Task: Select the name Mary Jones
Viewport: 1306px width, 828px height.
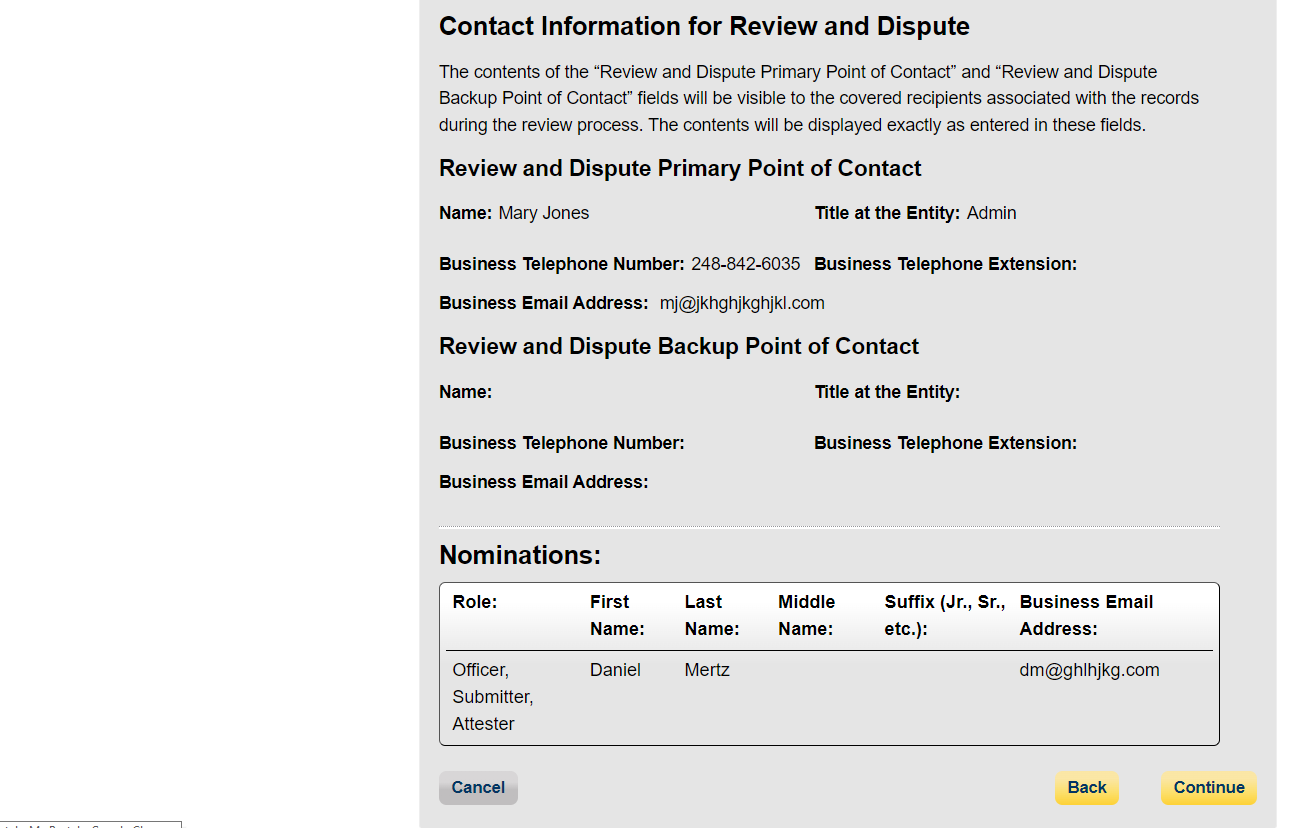Action: (543, 213)
